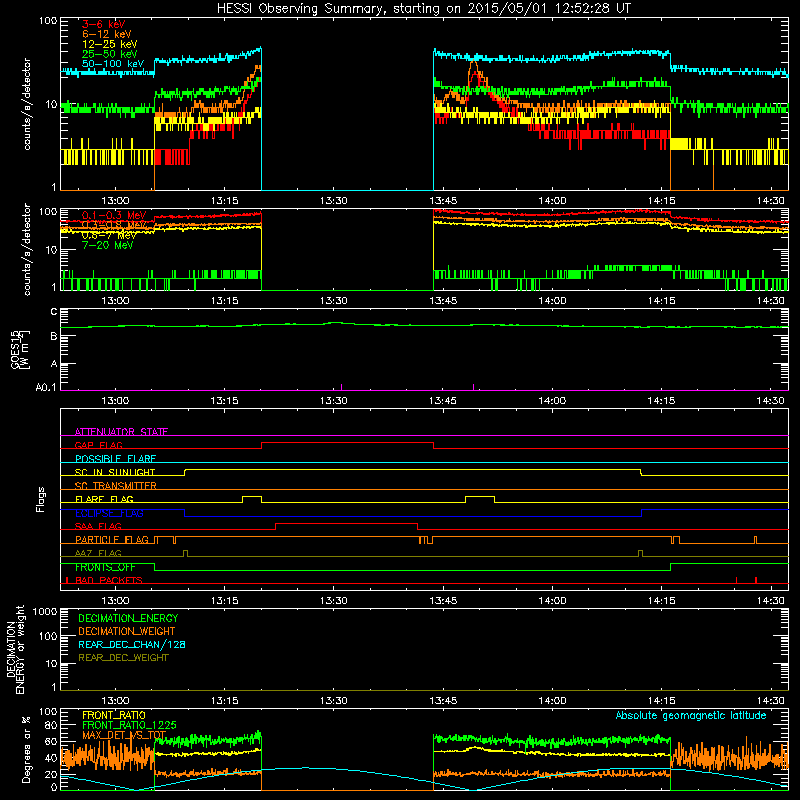This screenshot has height=800, width=800.
Task: Click the GAP_FLAG label
Action: (98, 445)
